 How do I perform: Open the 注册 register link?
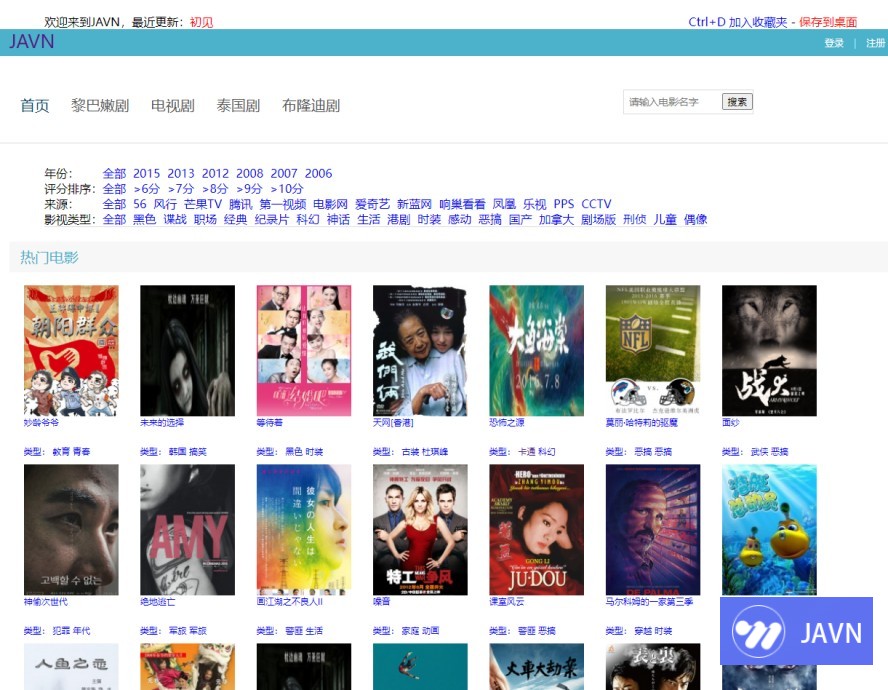[x=876, y=43]
